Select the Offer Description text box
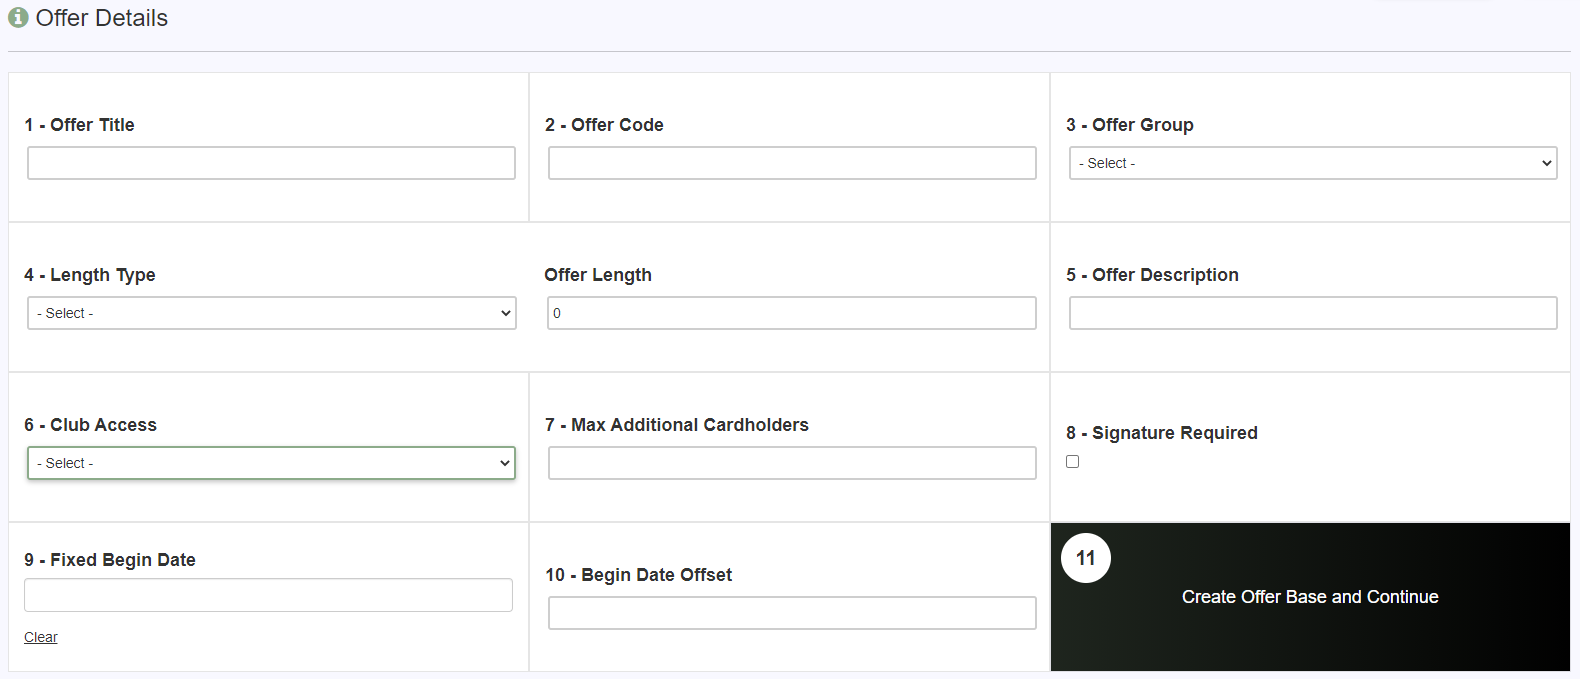The width and height of the screenshot is (1580, 679). point(1313,313)
